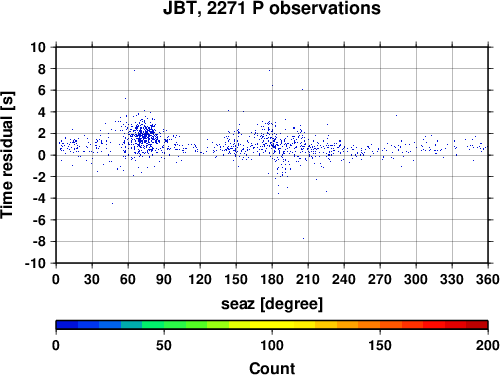Click the y-axis tick label -10

pos(35,263)
